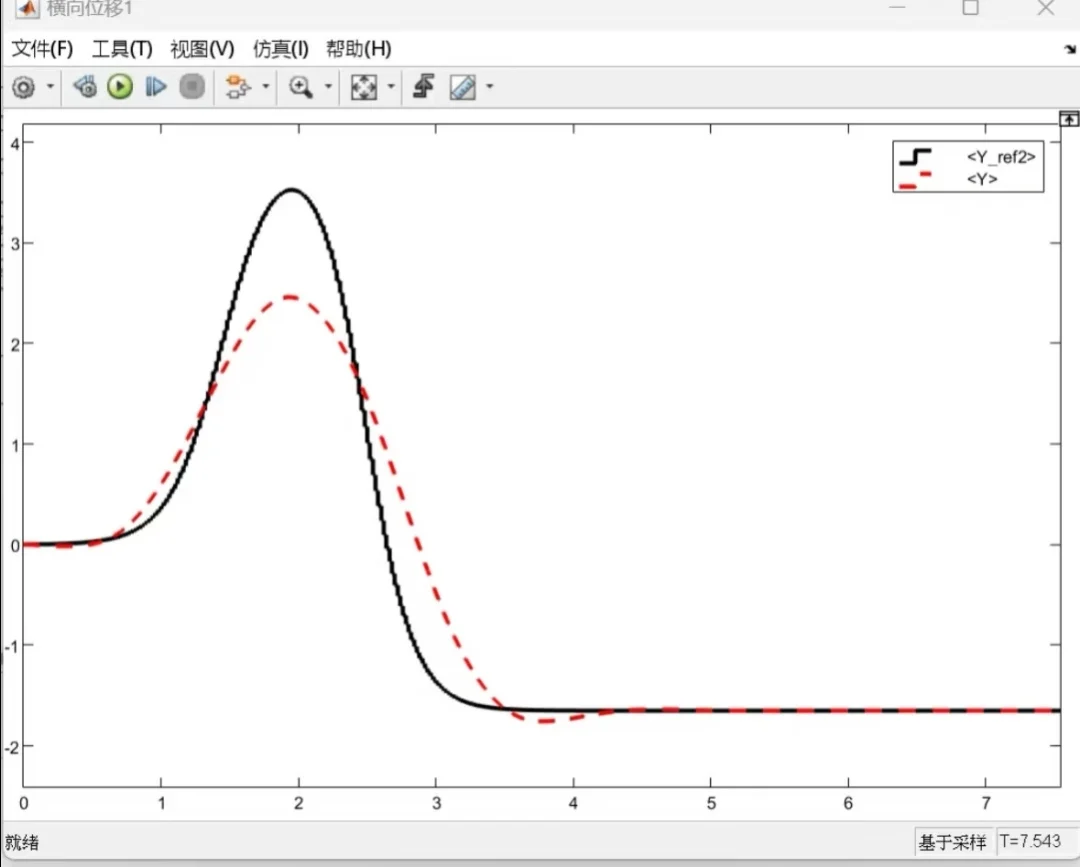Close the scope window

coord(1046,8)
